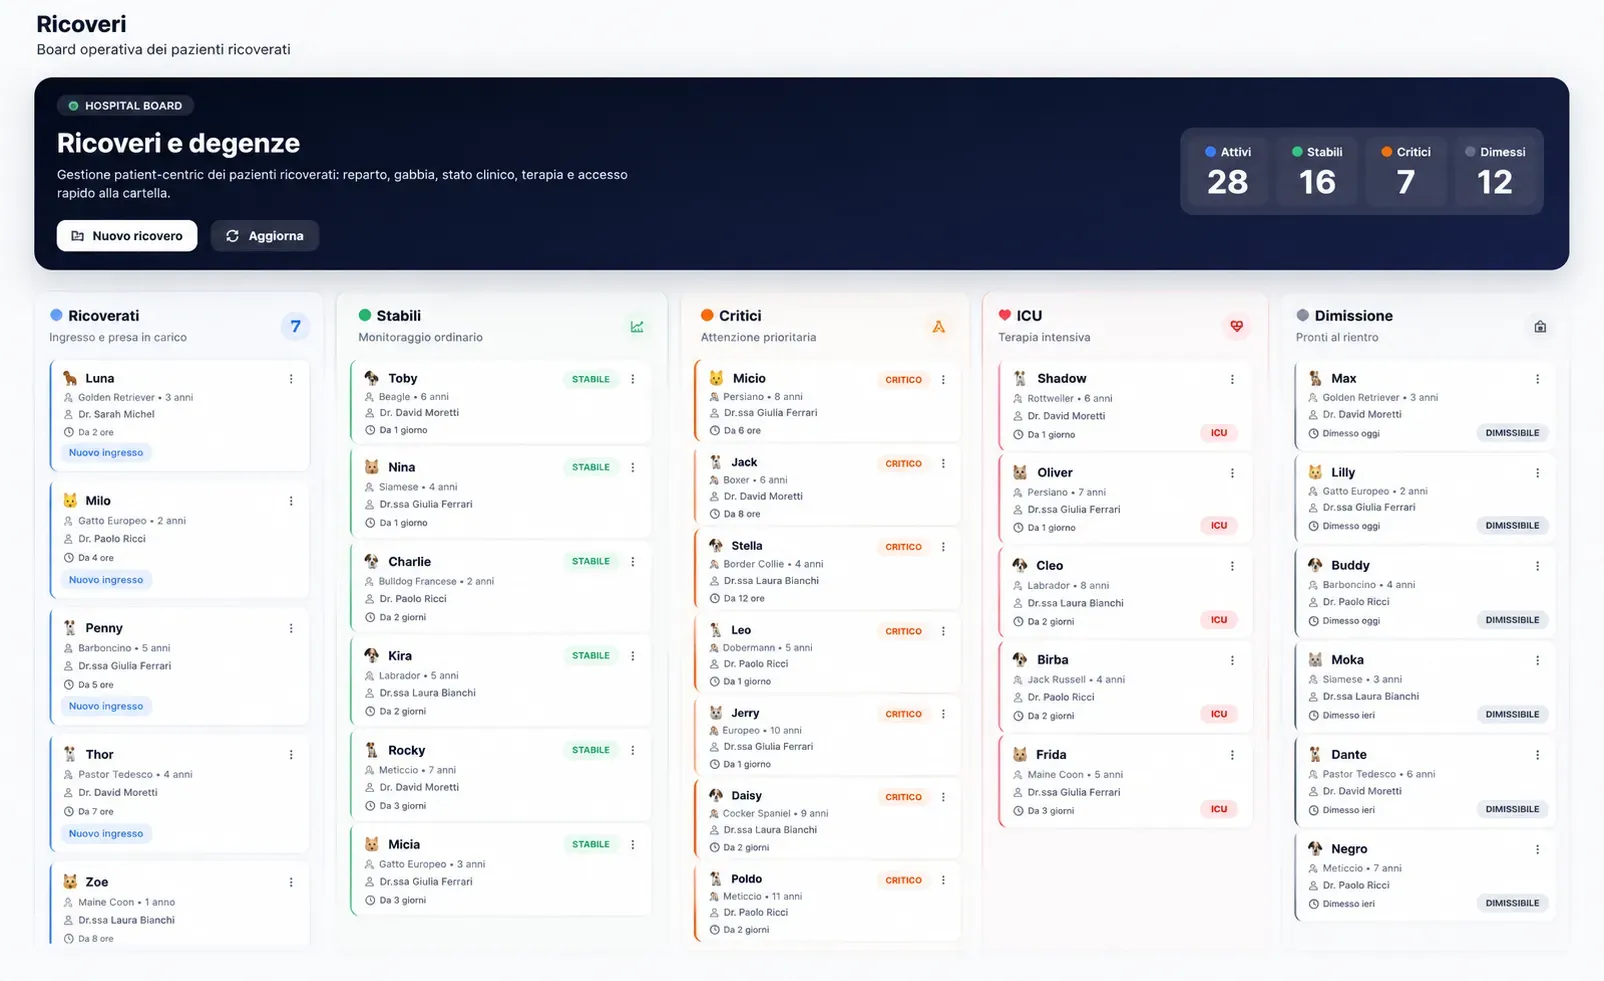Click the warning triangle icon in Critici header
Image resolution: width=1604 pixels, height=981 pixels.
click(938, 327)
